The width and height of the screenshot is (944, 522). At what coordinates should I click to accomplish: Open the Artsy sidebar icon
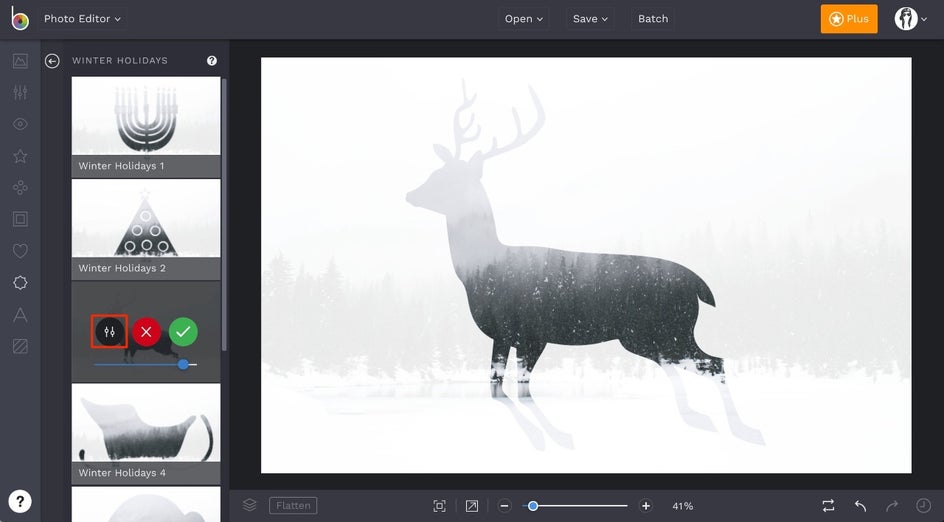point(20,188)
